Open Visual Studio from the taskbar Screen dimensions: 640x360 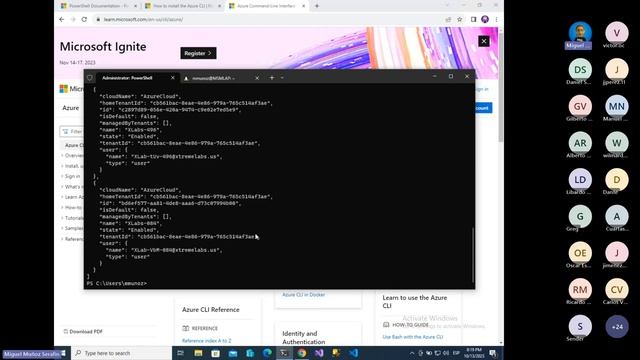click(x=319, y=353)
